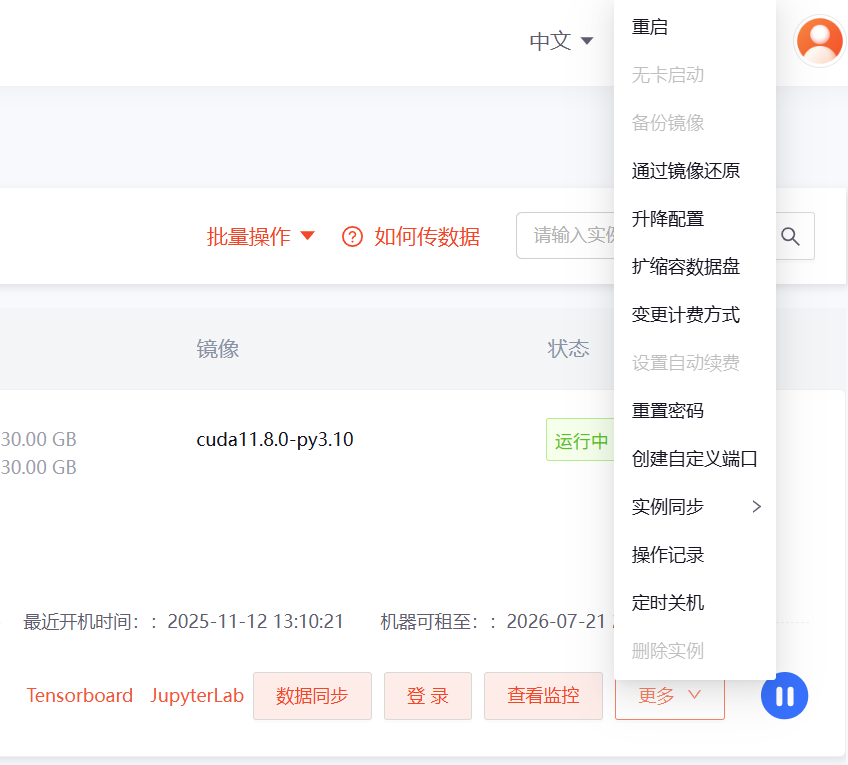Select 升降配置 in the actions menu

[x=668, y=219]
